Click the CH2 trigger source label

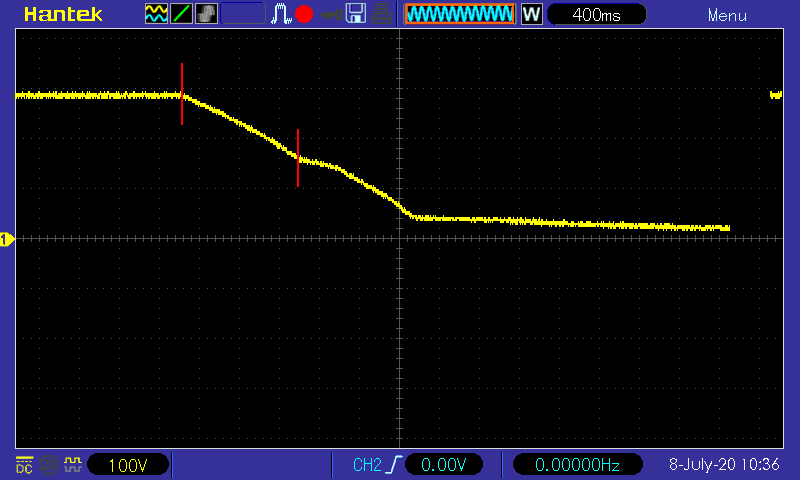367,465
